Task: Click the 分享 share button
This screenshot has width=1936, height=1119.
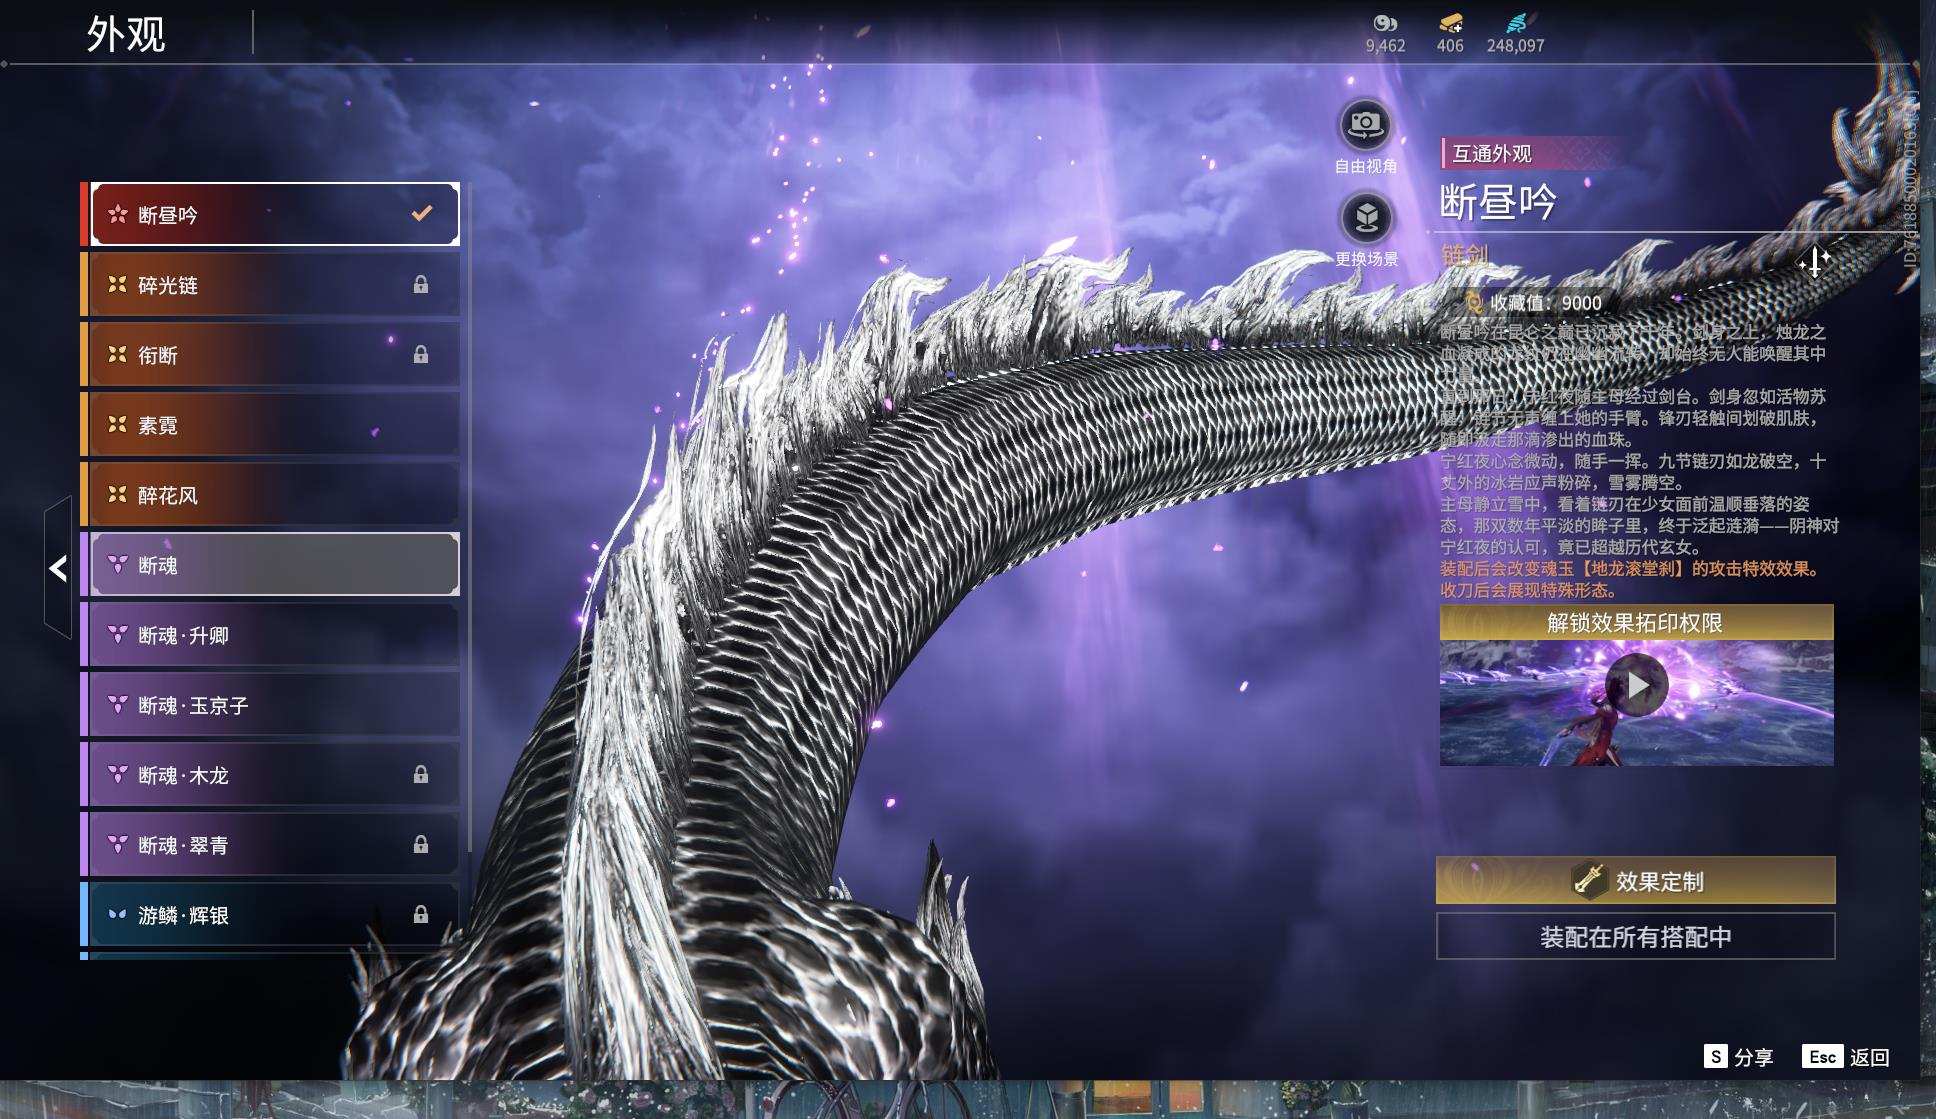Action: tap(1738, 1057)
